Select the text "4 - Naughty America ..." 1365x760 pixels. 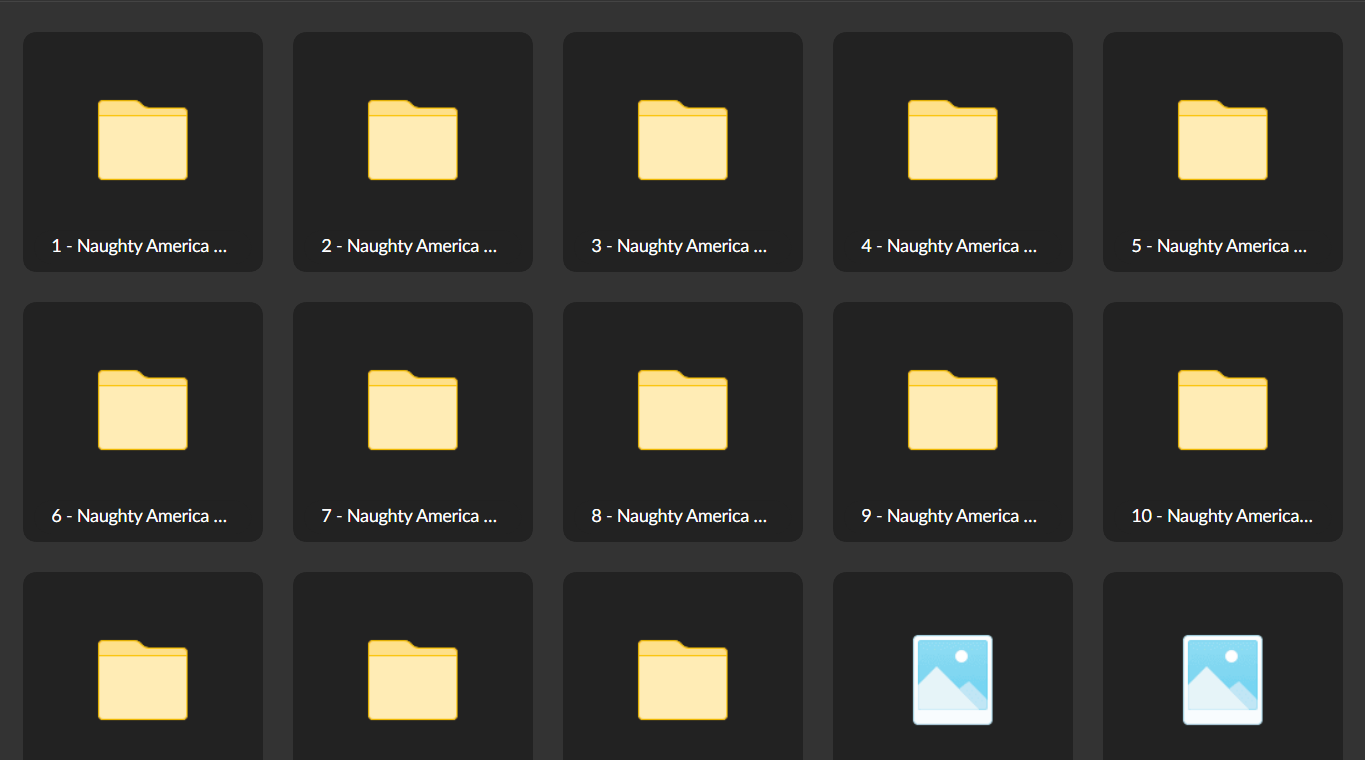950,246
